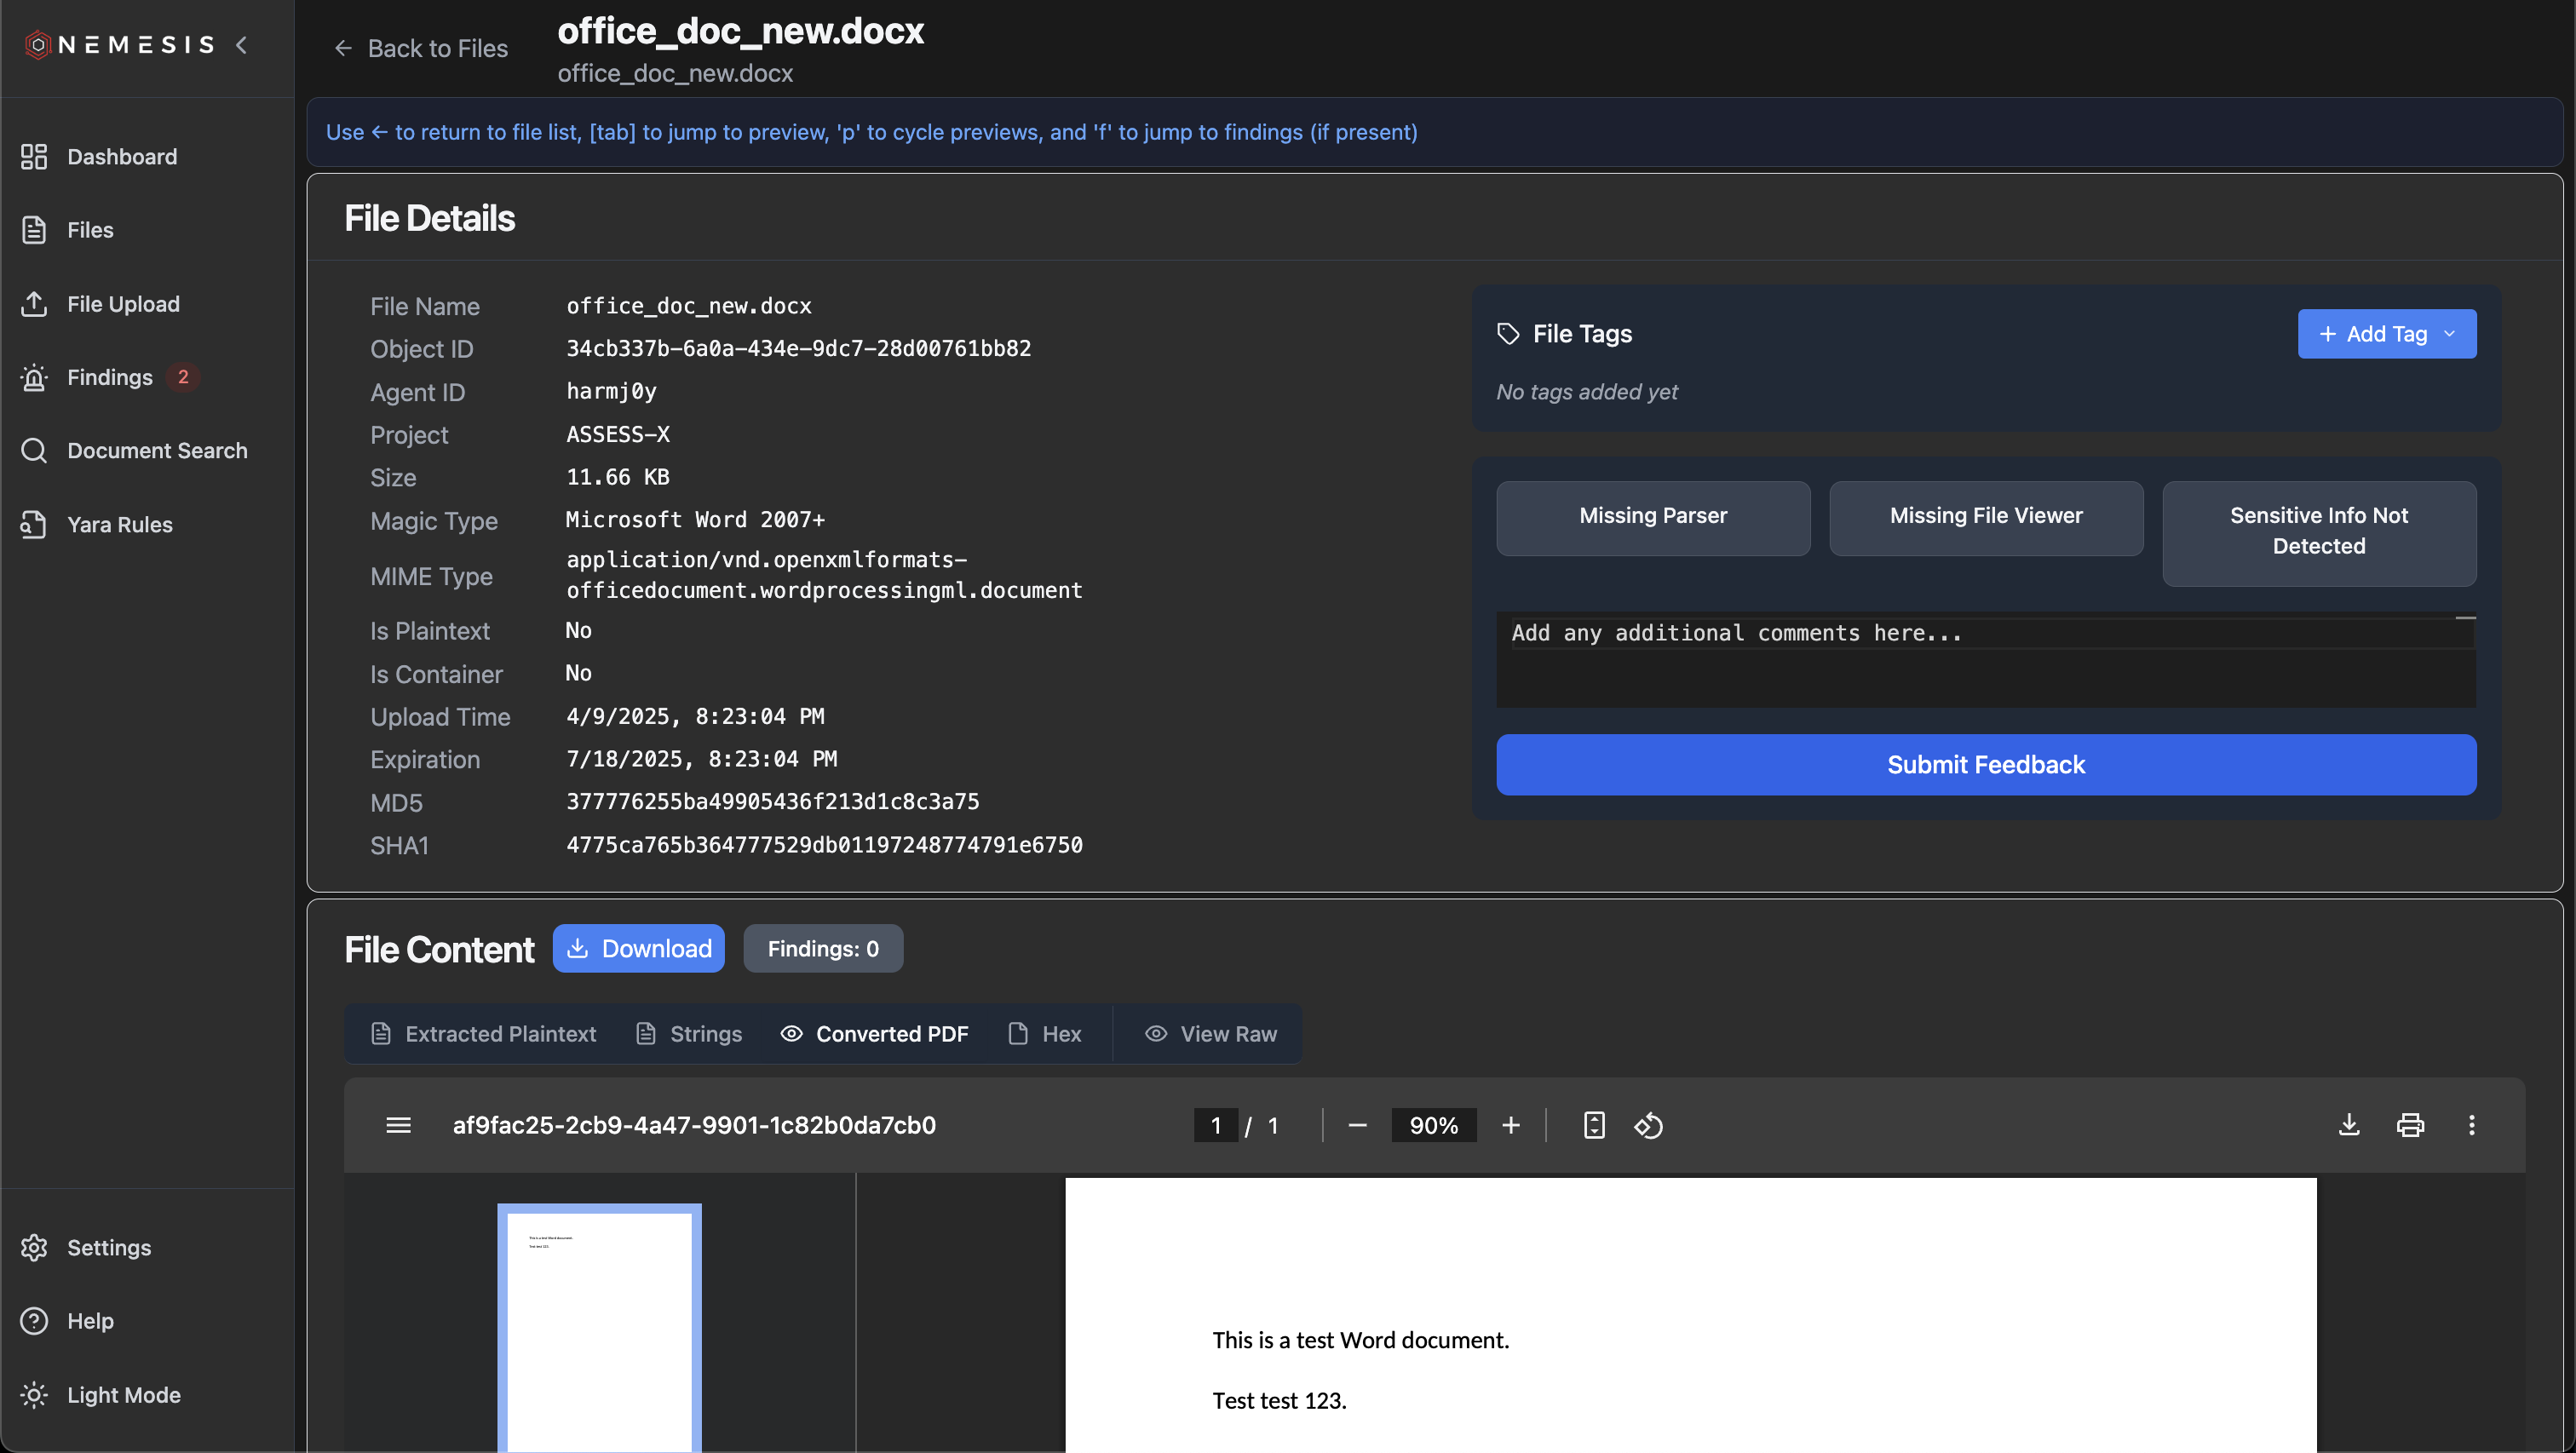Toggle fit-to-page mode in the PDF viewer
2576x1453 pixels.
[1593, 1125]
